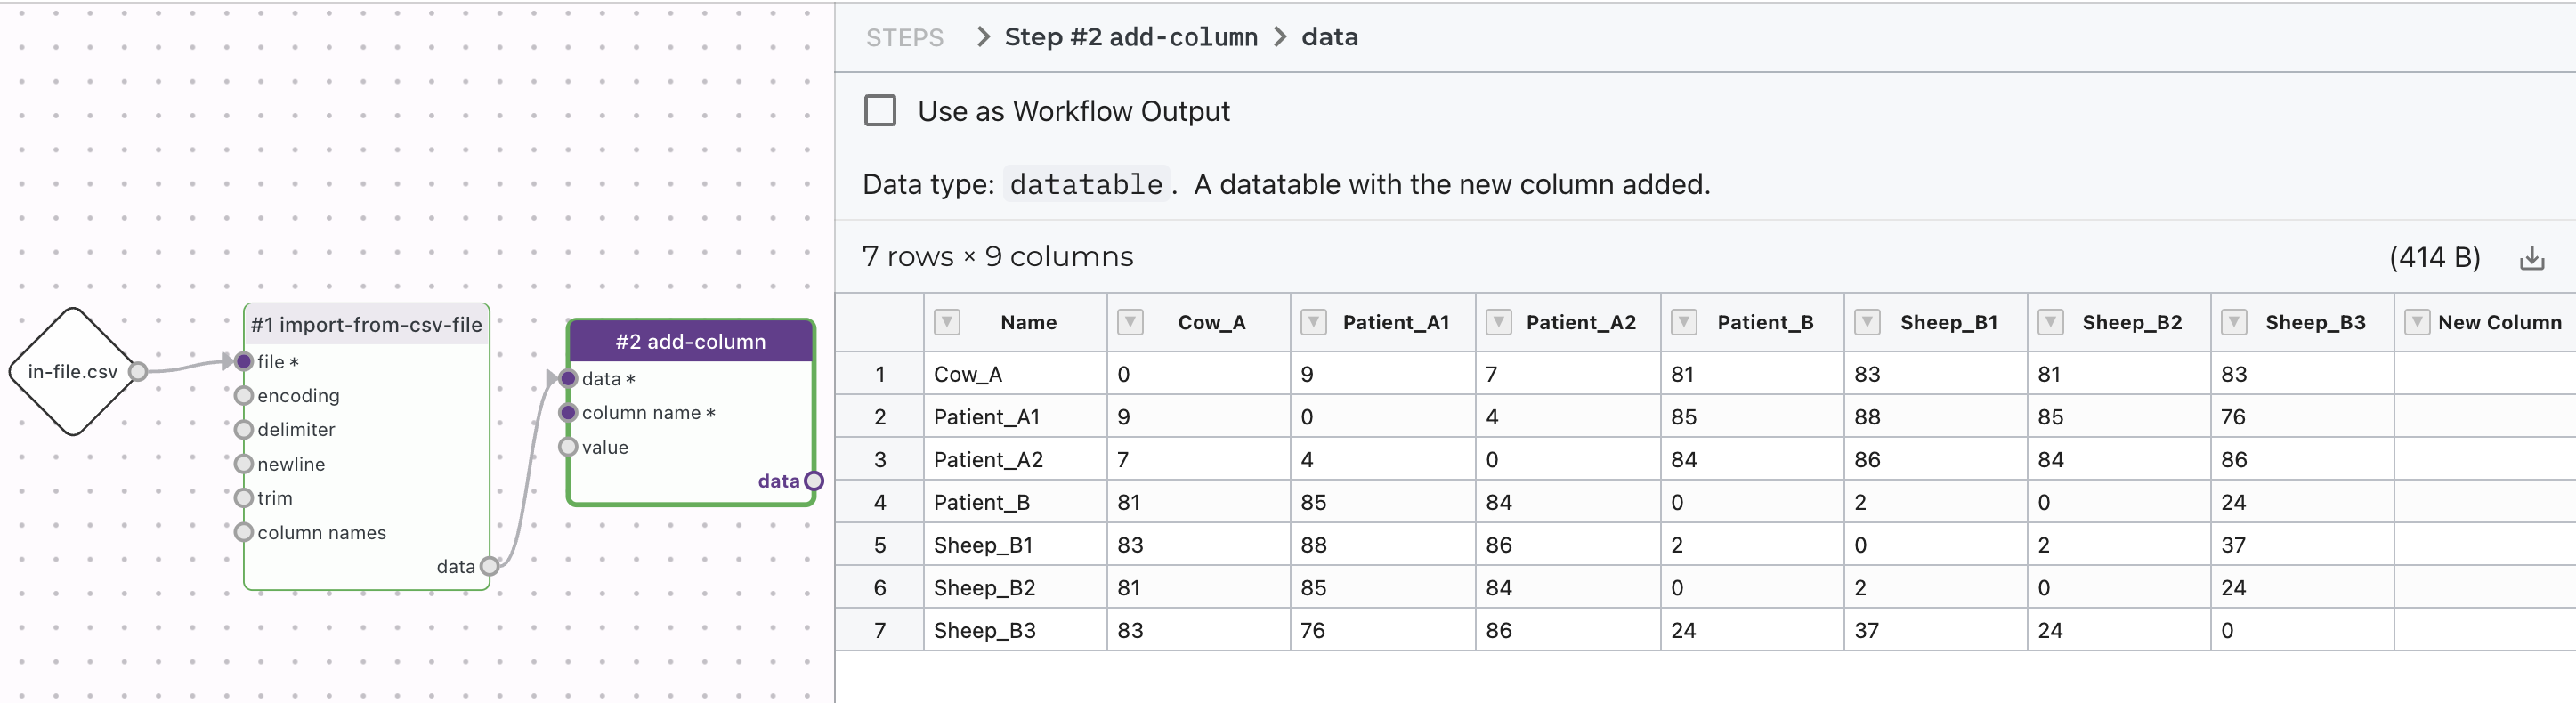
Task: Click the data output port of add-column
Action: [x=814, y=481]
